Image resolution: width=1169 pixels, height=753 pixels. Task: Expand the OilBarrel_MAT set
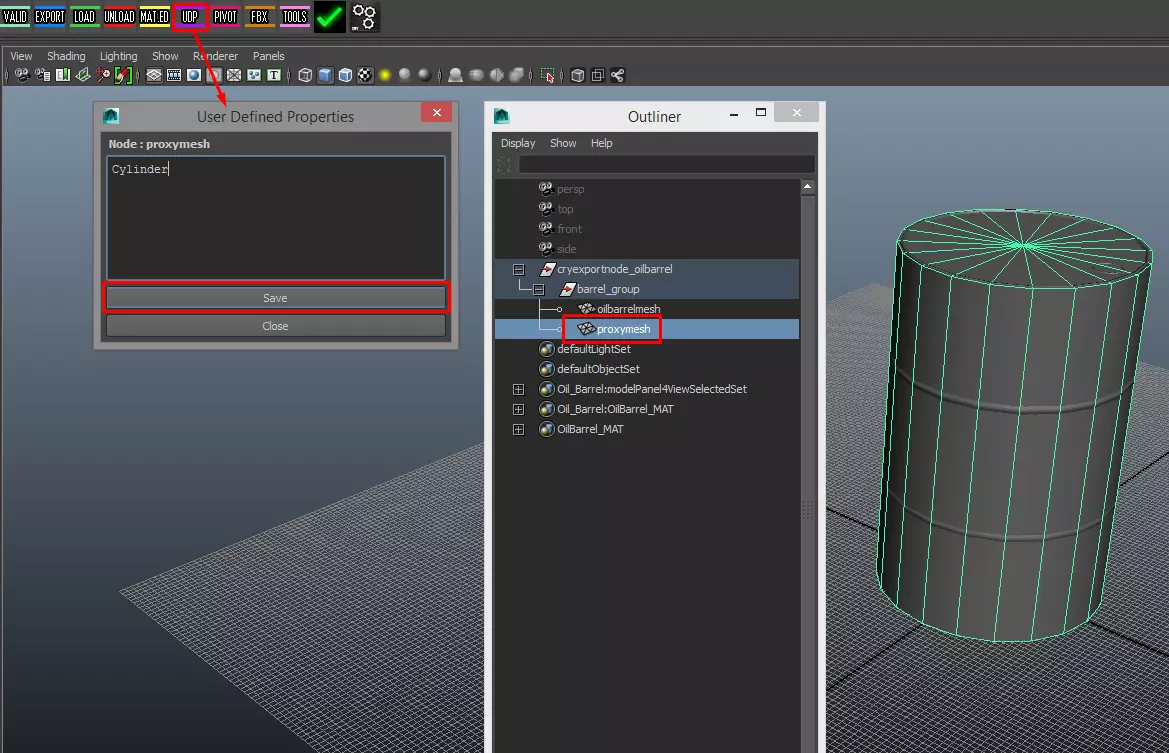pyautogui.click(x=518, y=429)
